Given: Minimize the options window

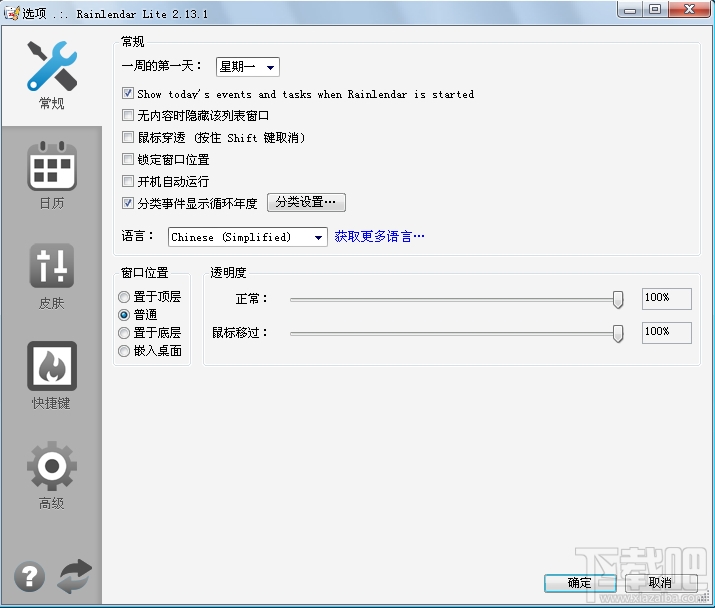Looking at the screenshot, I should click(630, 10).
